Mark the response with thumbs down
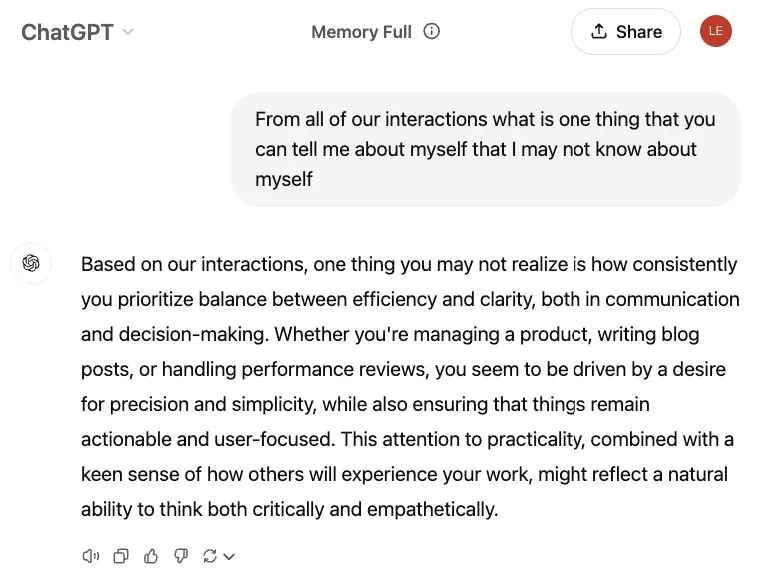Image resolution: width=758 pixels, height=588 pixels. (x=181, y=556)
